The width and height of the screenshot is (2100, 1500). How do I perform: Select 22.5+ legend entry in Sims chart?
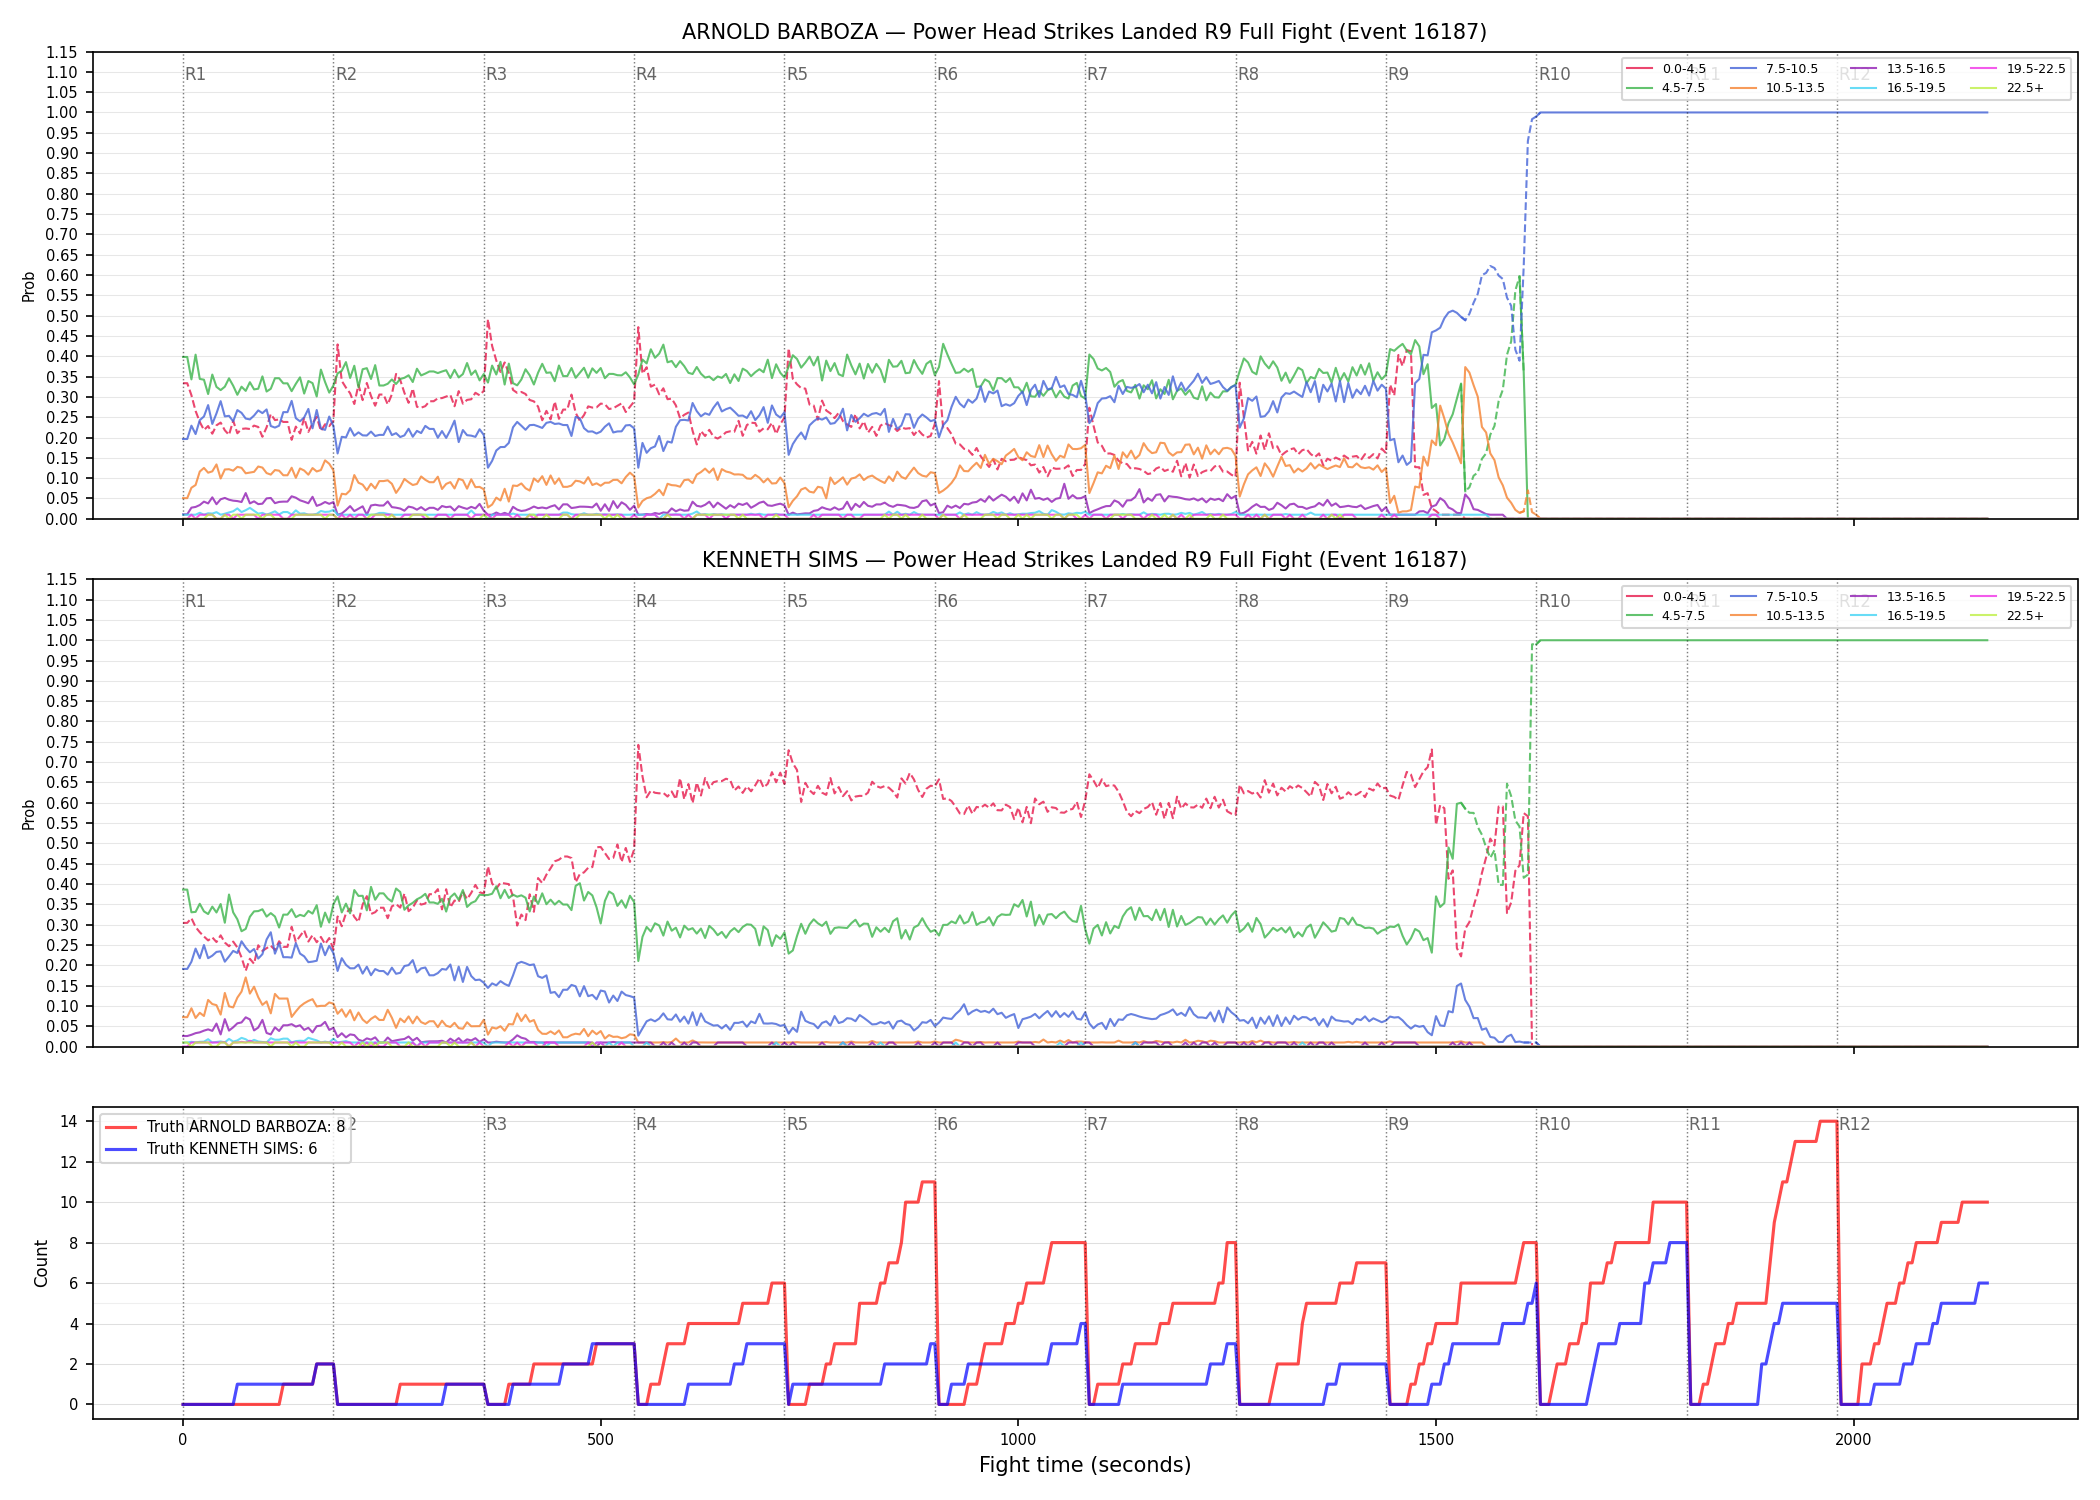coord(2008,616)
